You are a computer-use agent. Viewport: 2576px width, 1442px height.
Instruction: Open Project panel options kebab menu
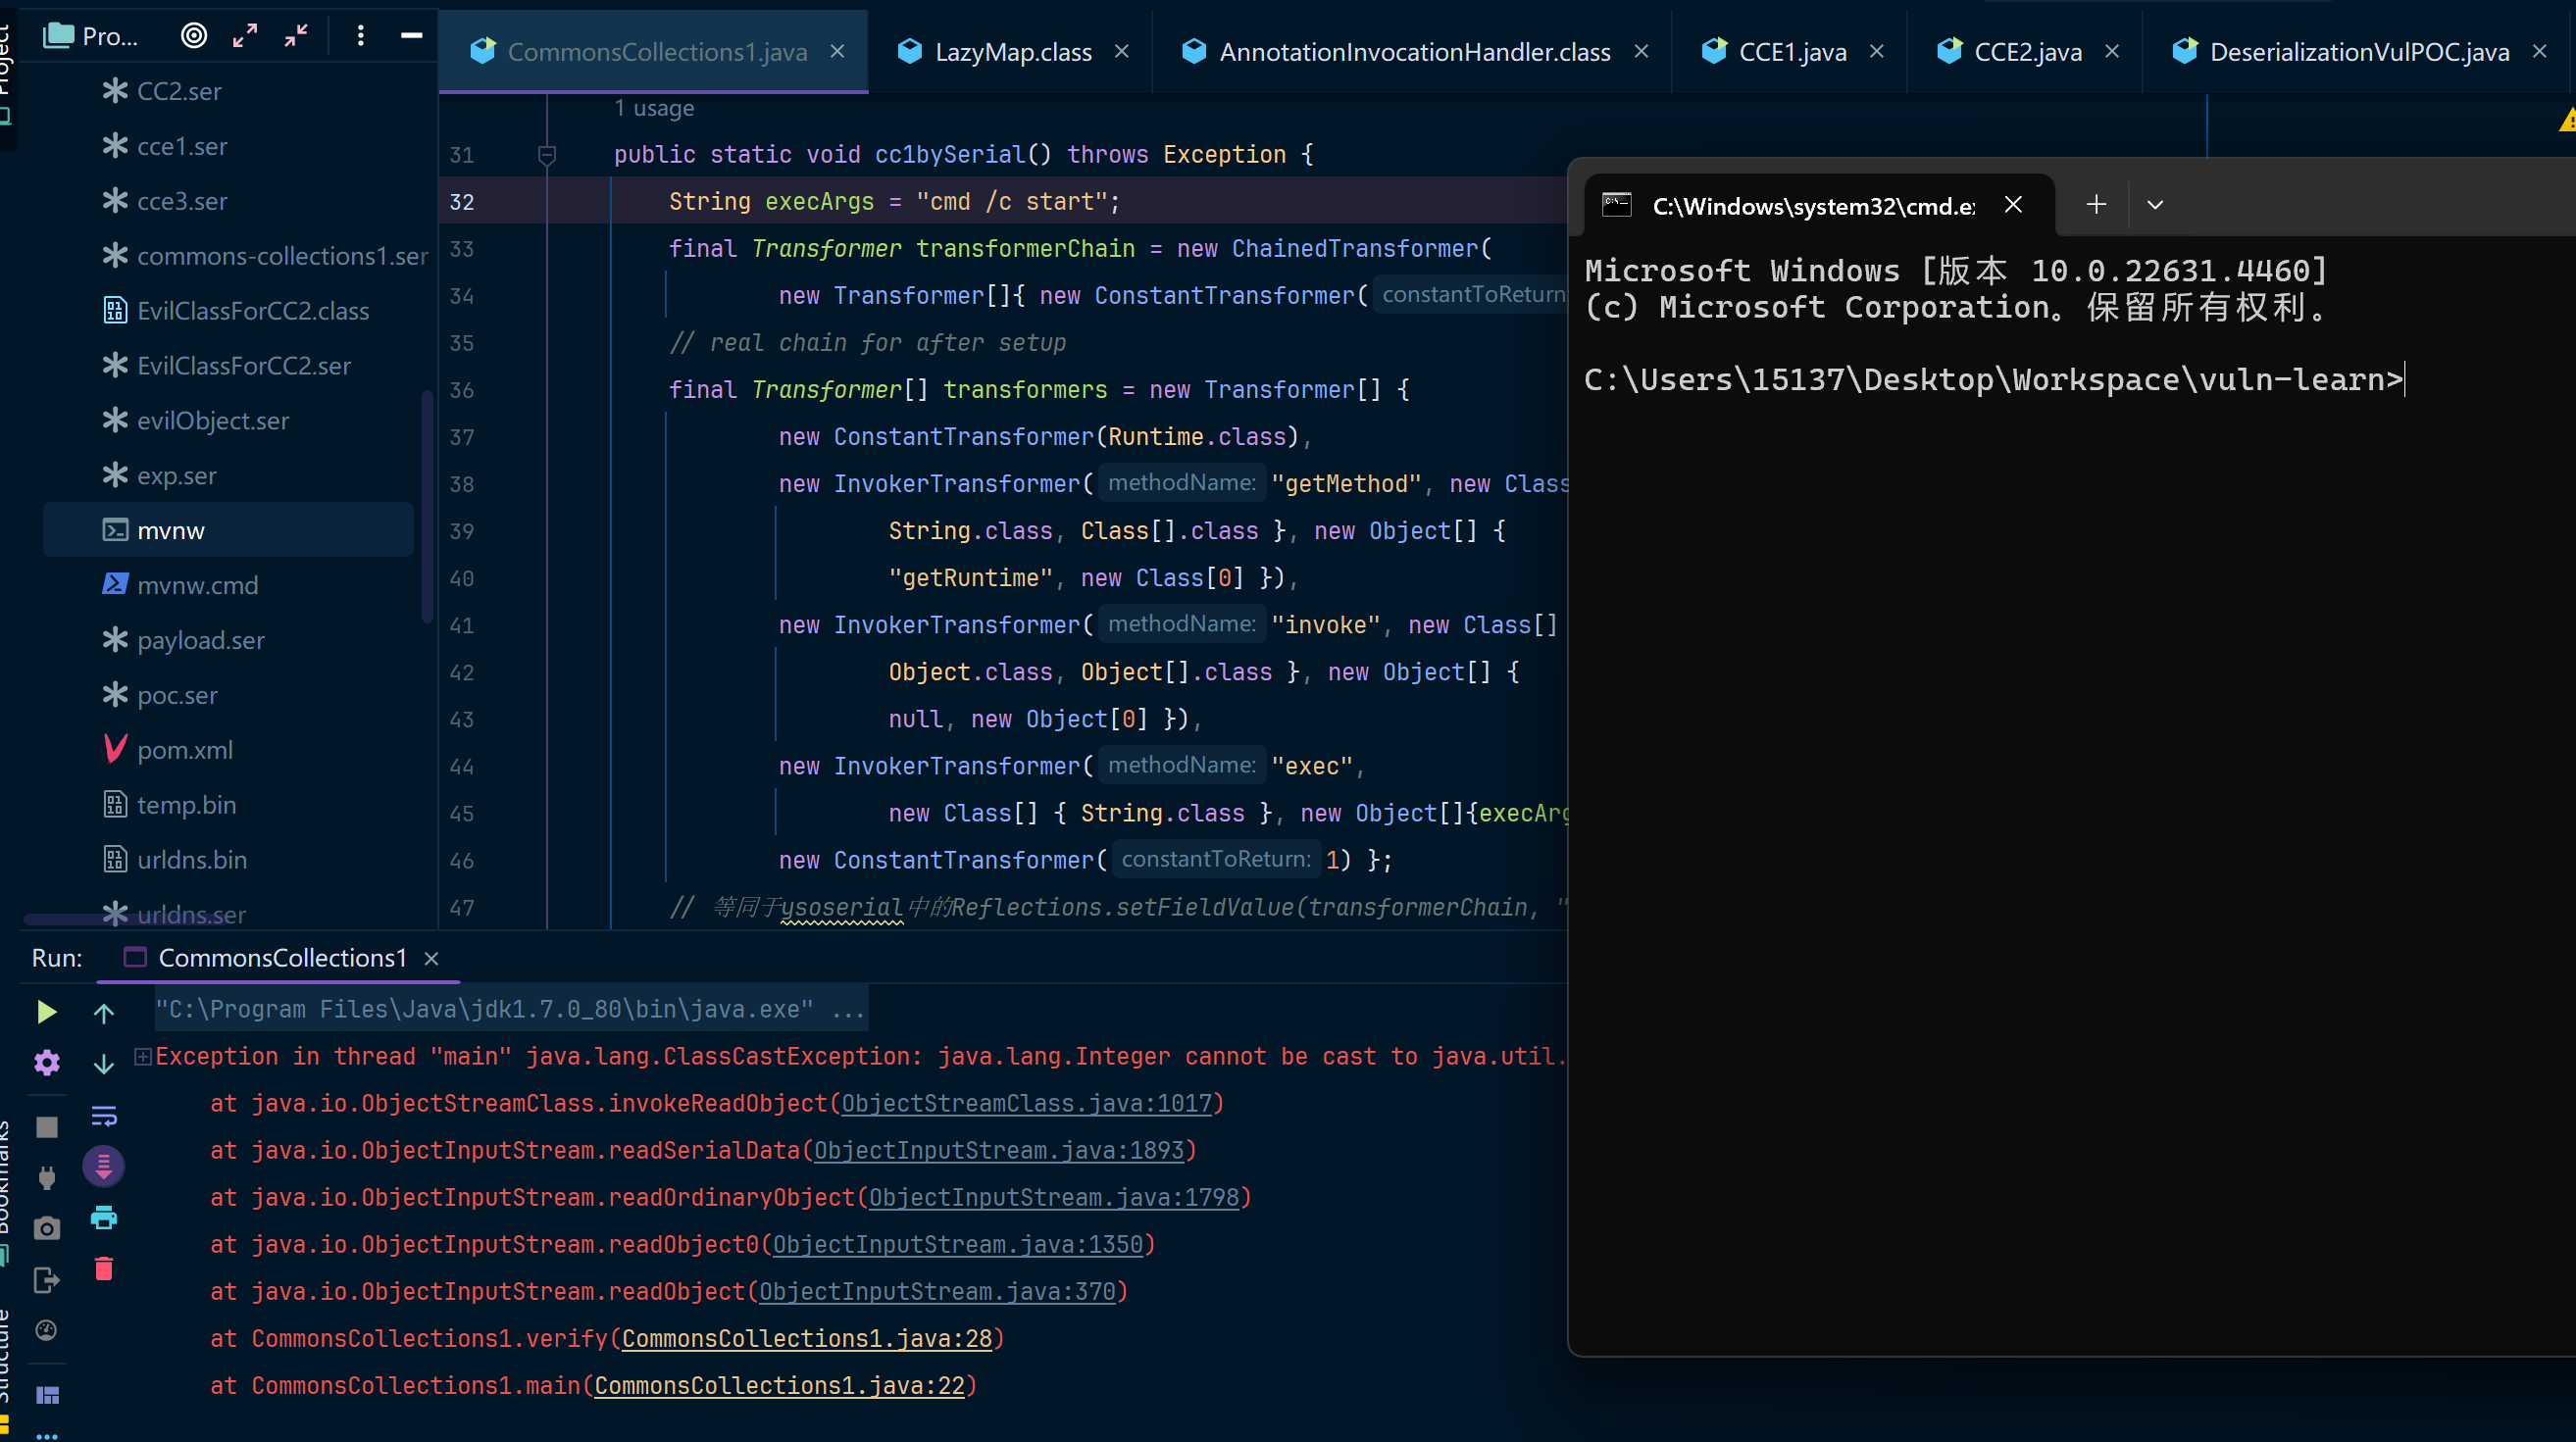(x=360, y=36)
